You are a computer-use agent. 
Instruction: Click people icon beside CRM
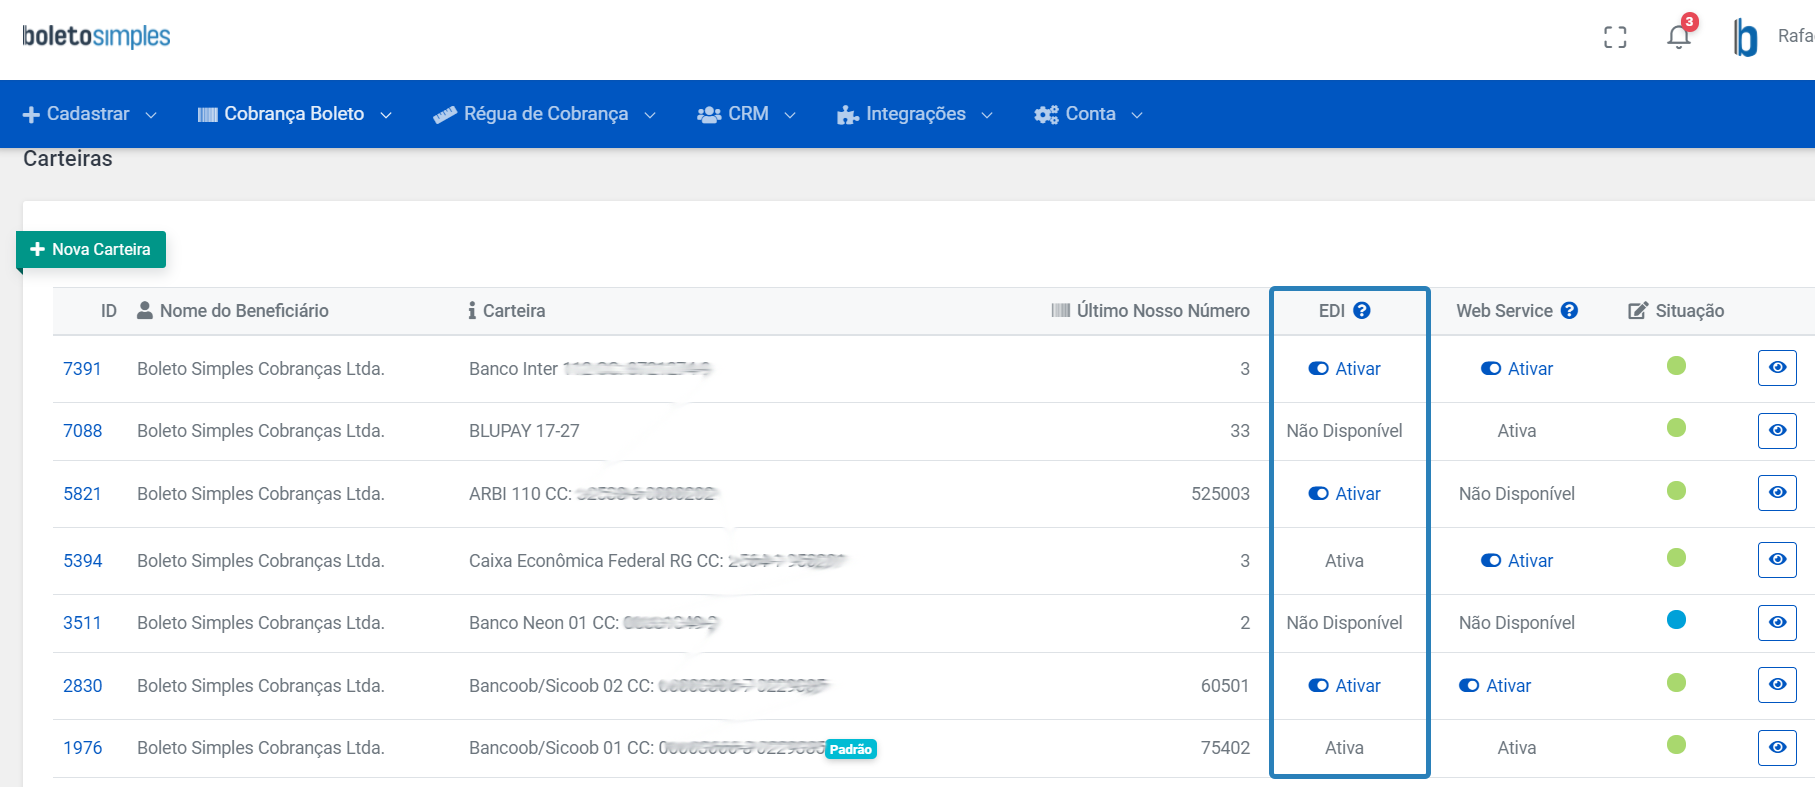click(709, 115)
